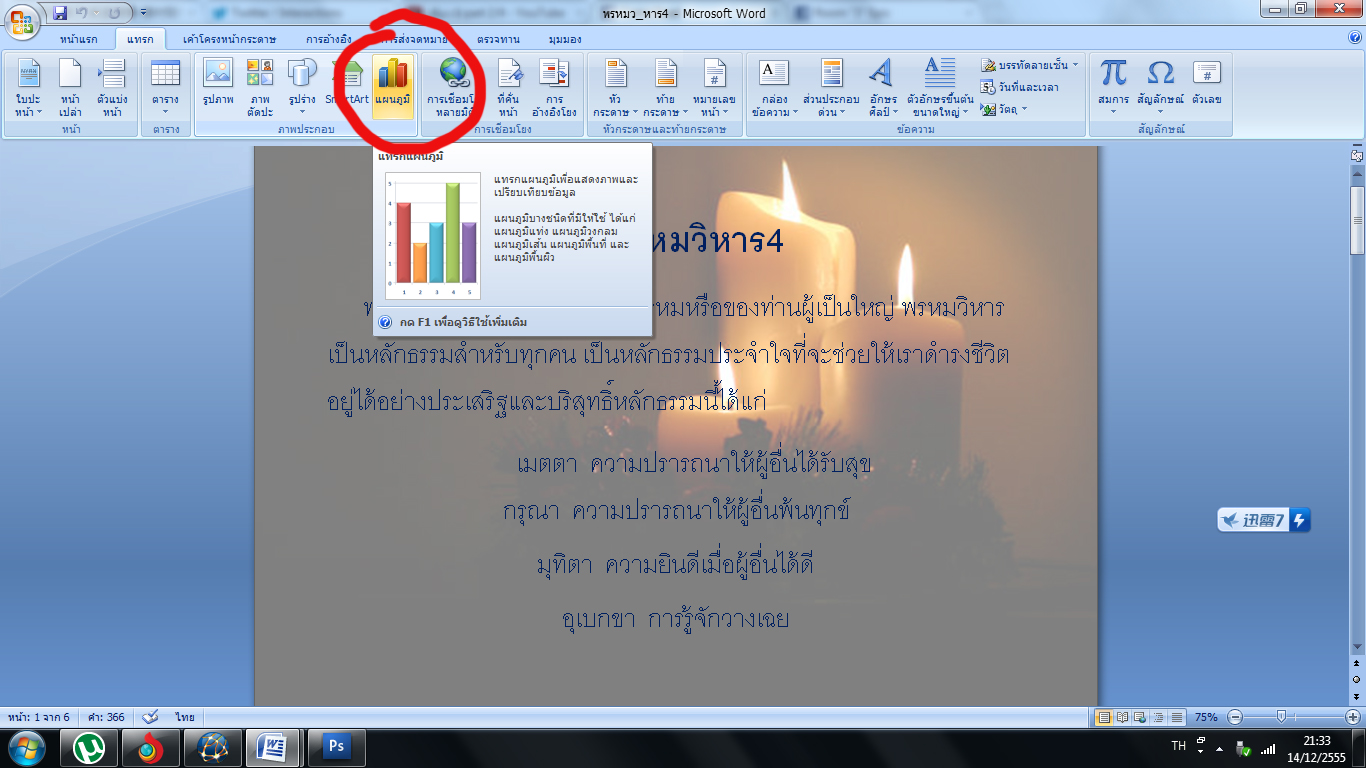Viewport: 1366px width, 768px height.
Task: Jump to next page with double-arrow down
Action: (1357, 696)
